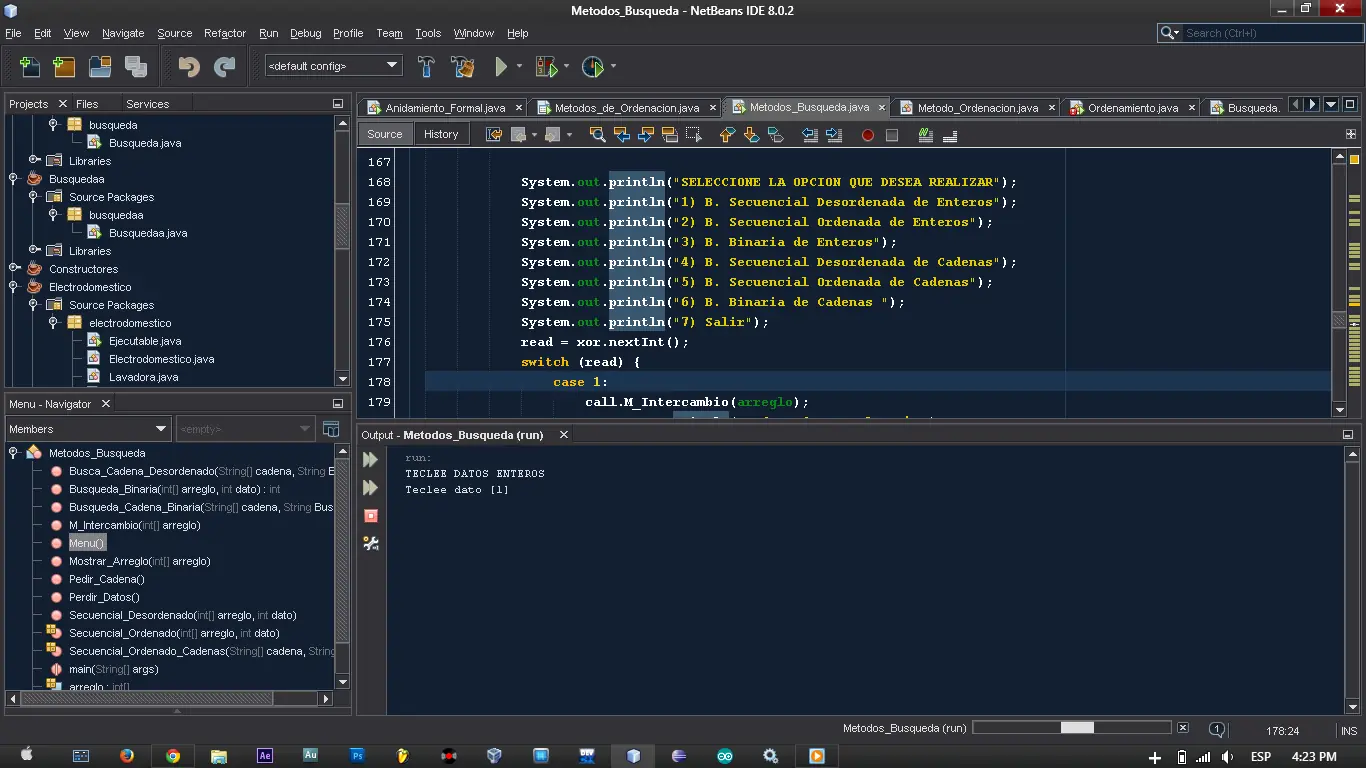This screenshot has height=768, width=1366.
Task: Collapse the Busquedaa project node
Action: pyautogui.click(x=14, y=179)
